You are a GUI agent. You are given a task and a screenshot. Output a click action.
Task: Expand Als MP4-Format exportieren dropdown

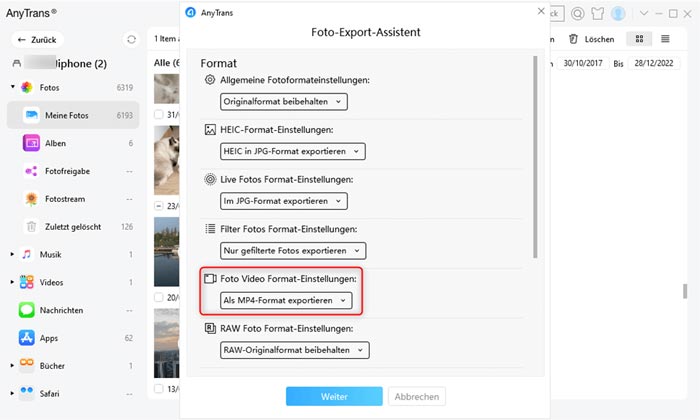click(286, 300)
